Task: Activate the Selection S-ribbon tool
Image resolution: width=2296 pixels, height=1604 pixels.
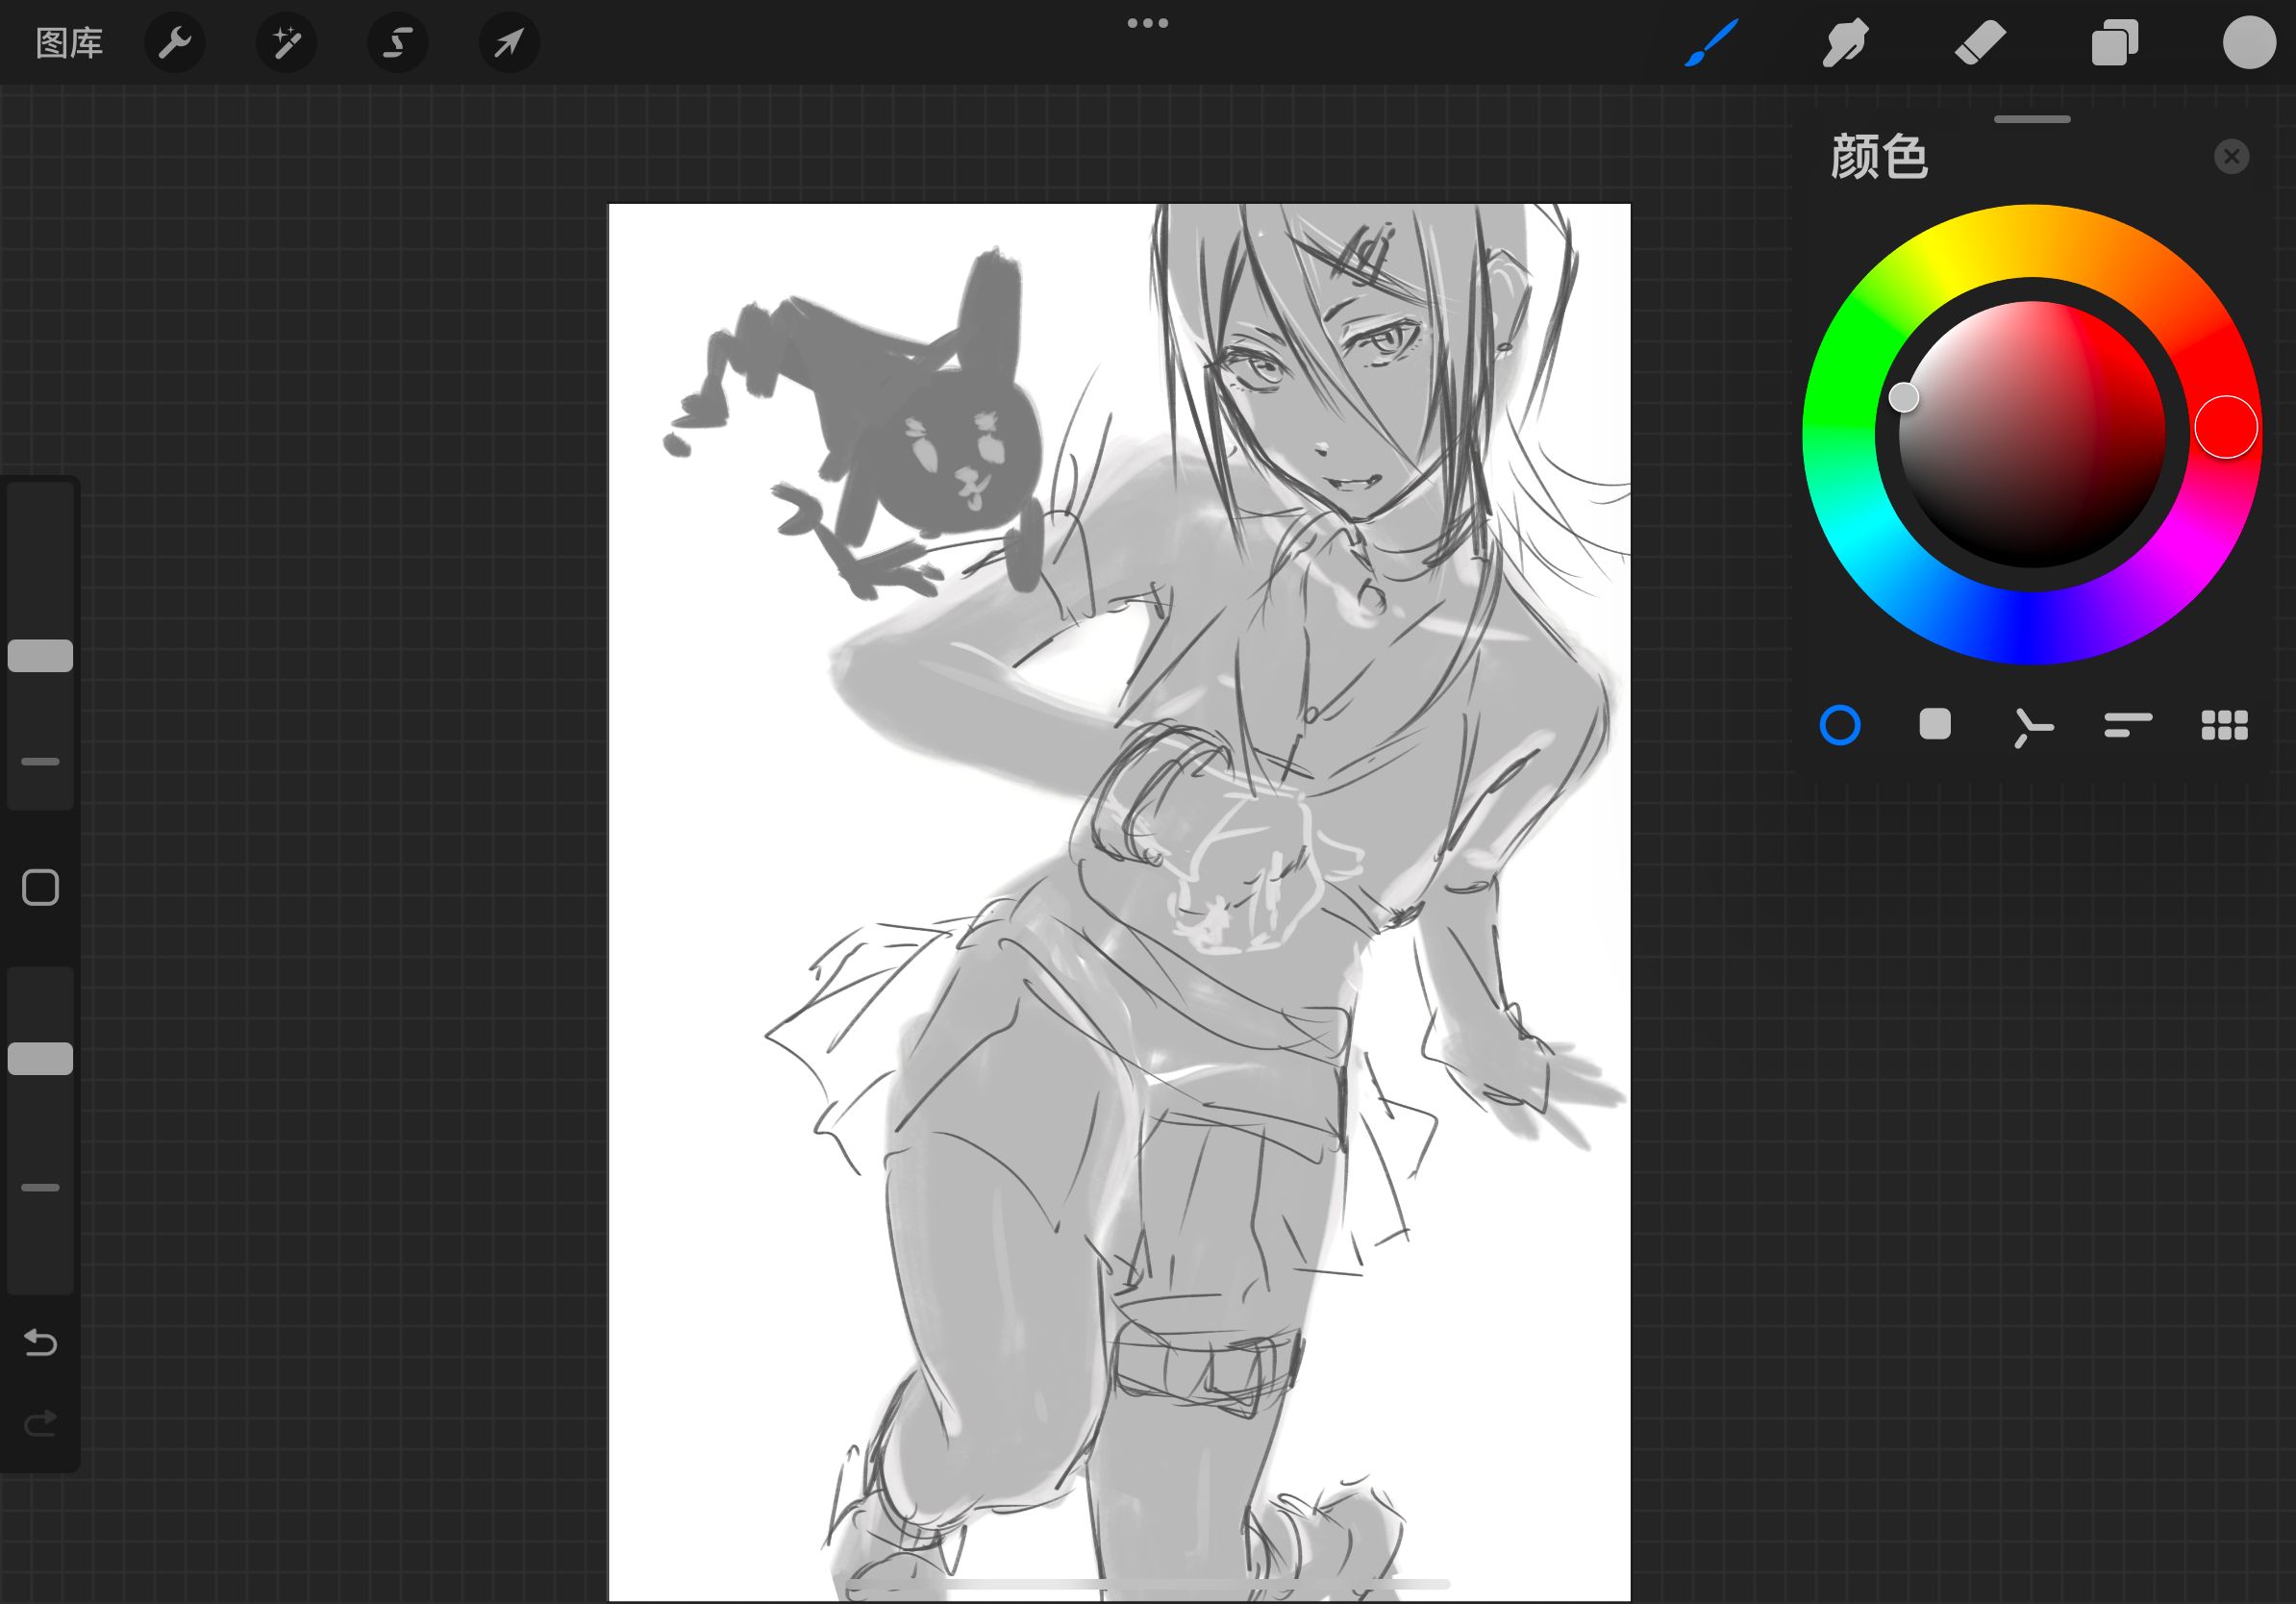Action: 398,43
